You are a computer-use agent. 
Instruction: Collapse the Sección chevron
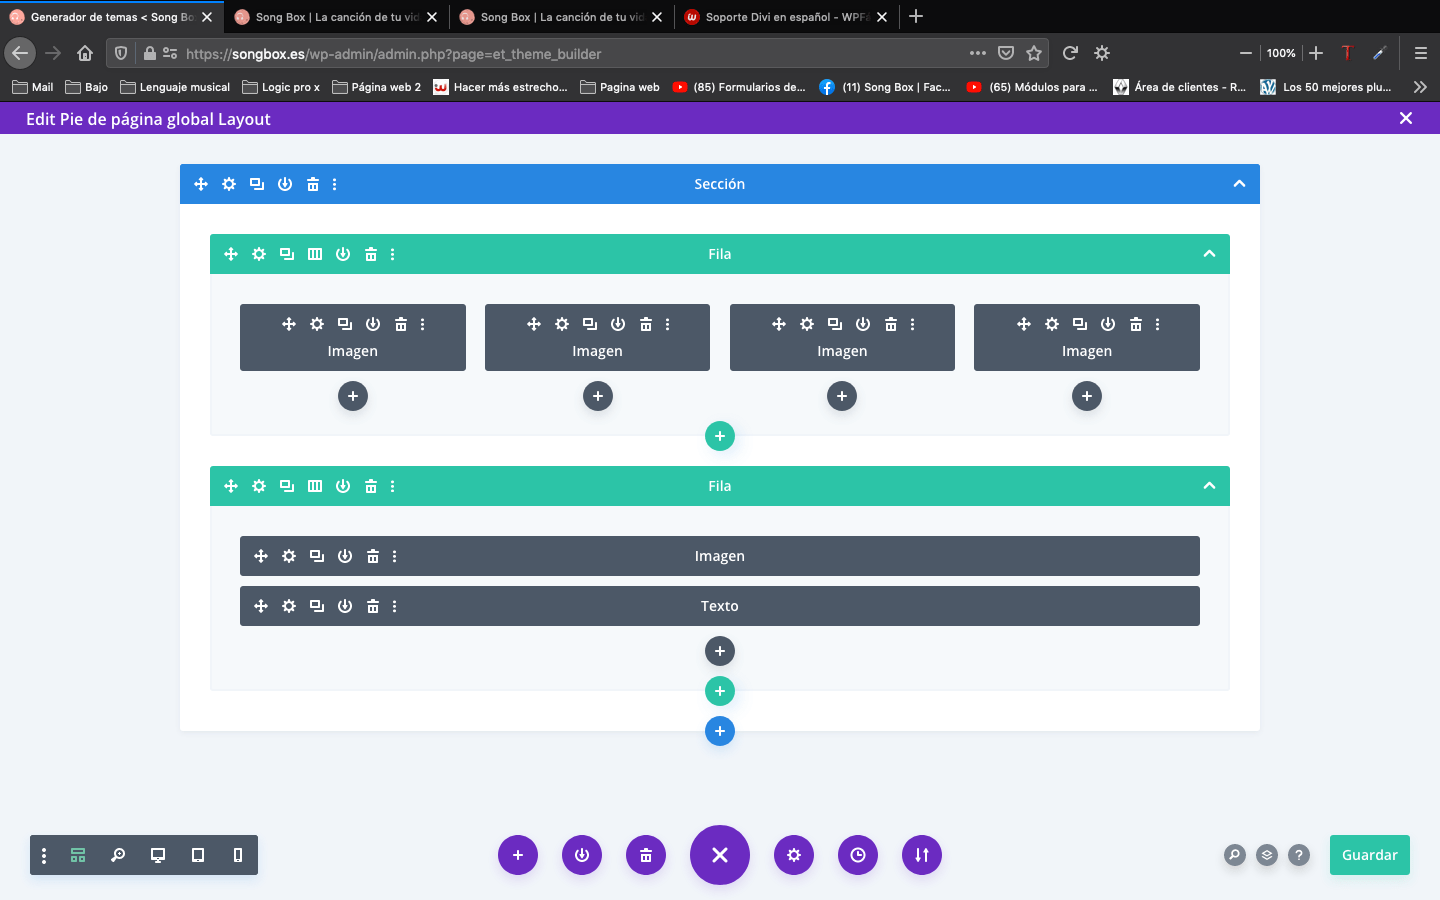coord(1239,184)
